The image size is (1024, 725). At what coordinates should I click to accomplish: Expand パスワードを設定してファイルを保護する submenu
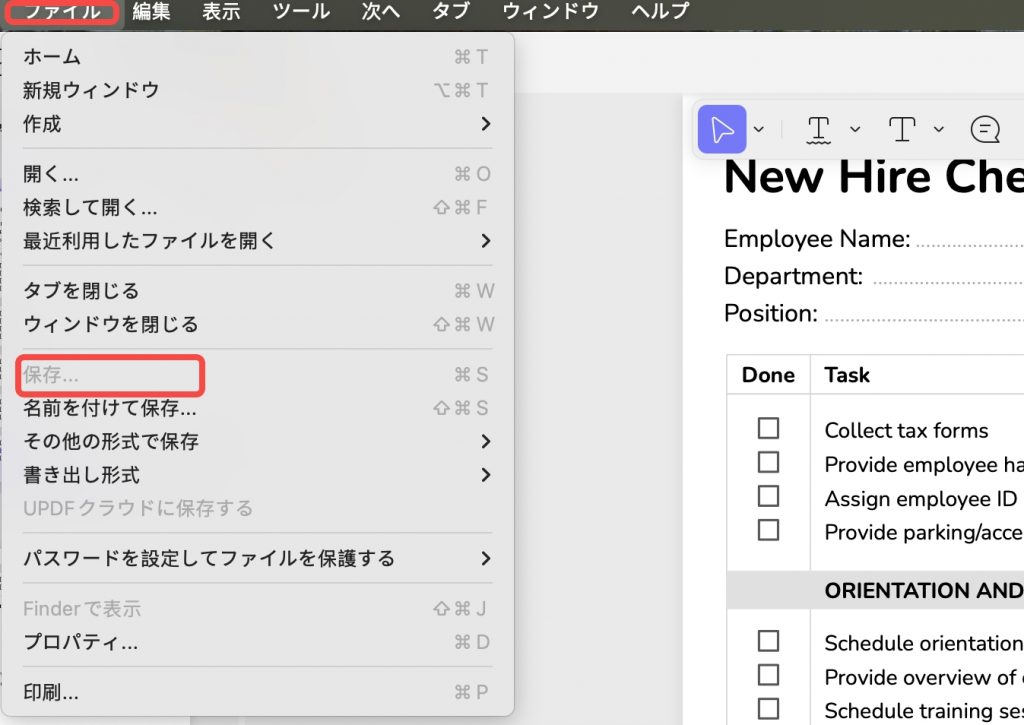click(257, 558)
